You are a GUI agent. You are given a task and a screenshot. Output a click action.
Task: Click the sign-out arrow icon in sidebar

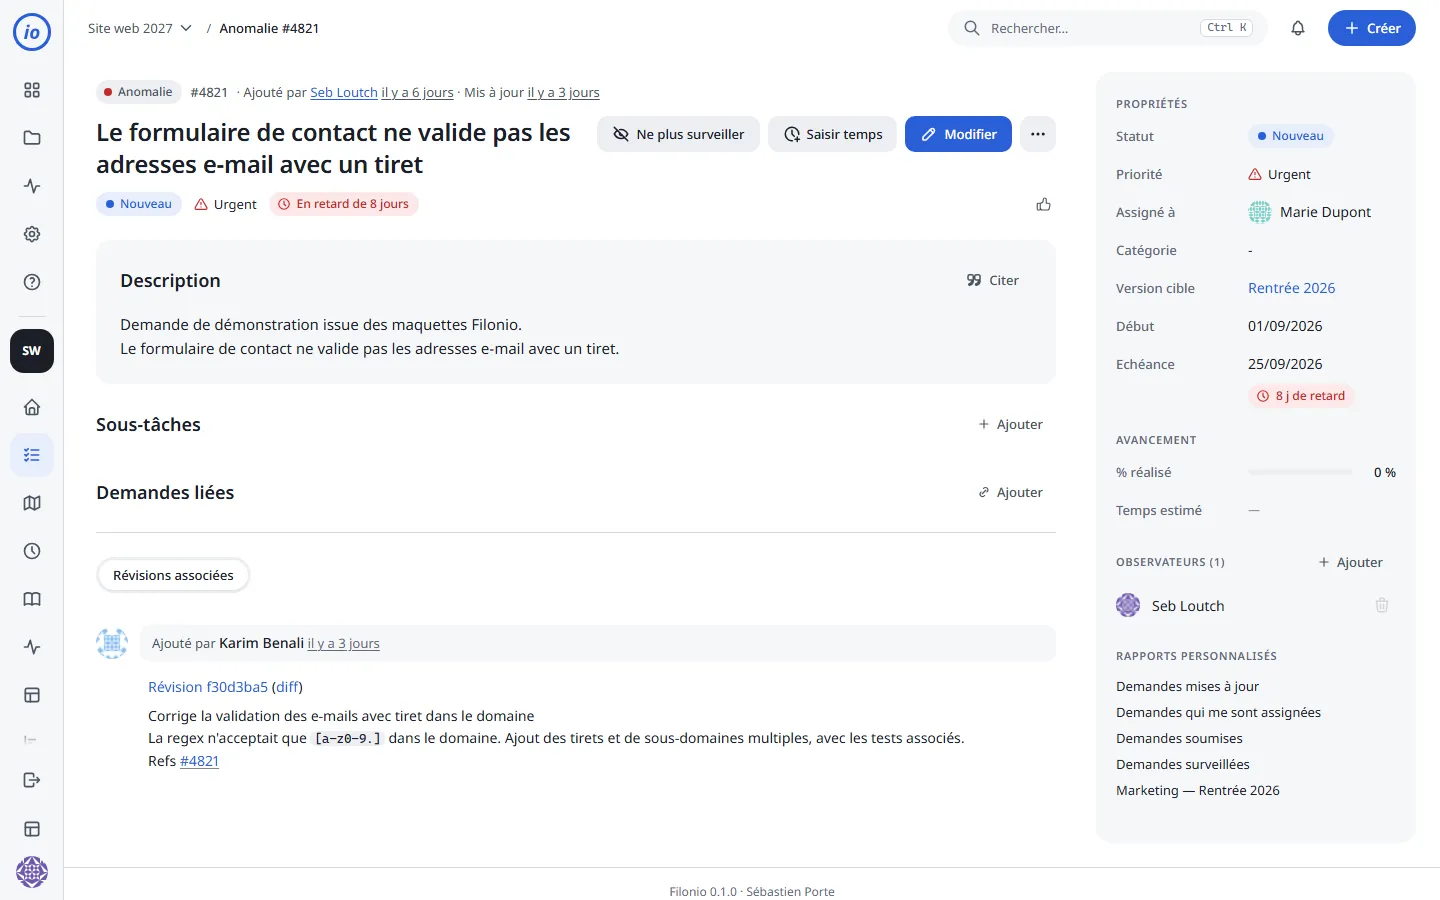pos(32,780)
